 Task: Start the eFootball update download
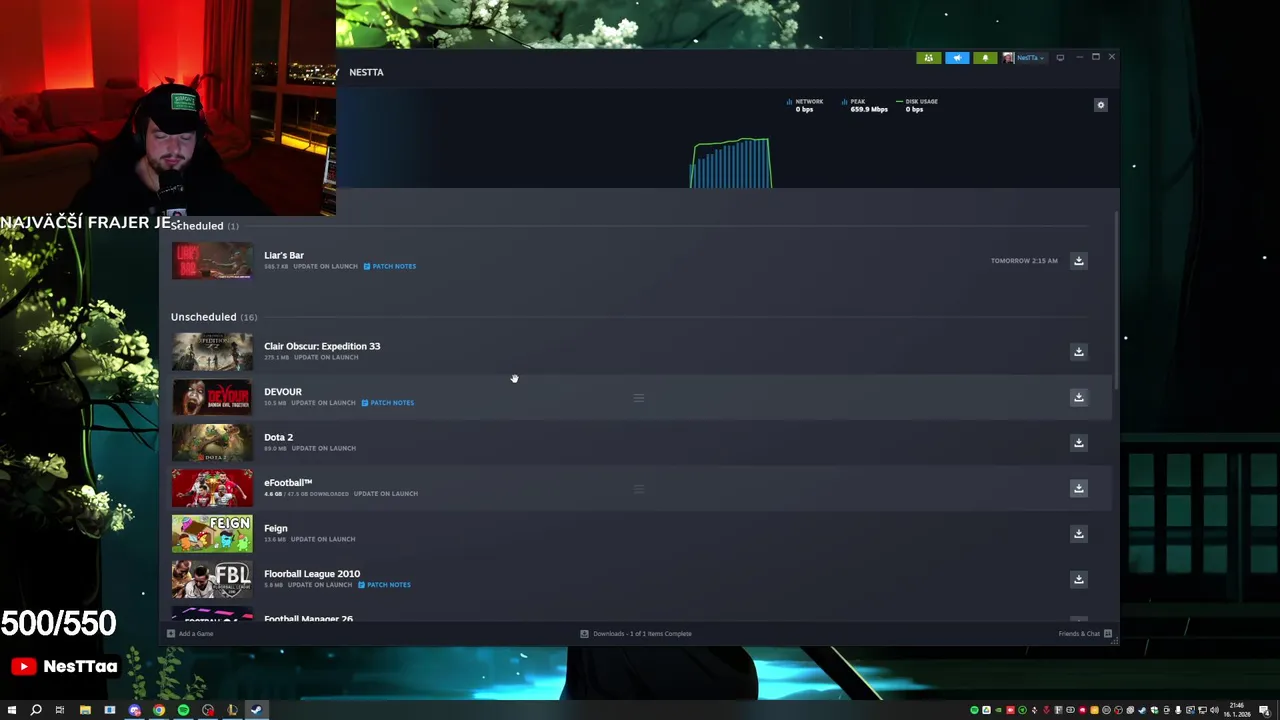click(1078, 488)
